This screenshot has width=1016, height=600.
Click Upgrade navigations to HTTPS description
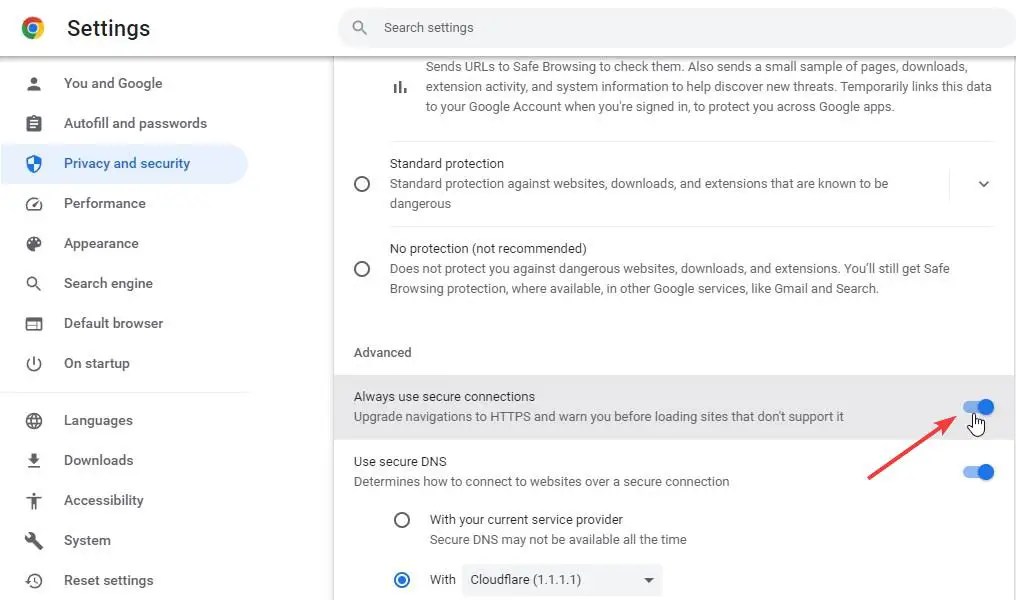[x=599, y=417]
